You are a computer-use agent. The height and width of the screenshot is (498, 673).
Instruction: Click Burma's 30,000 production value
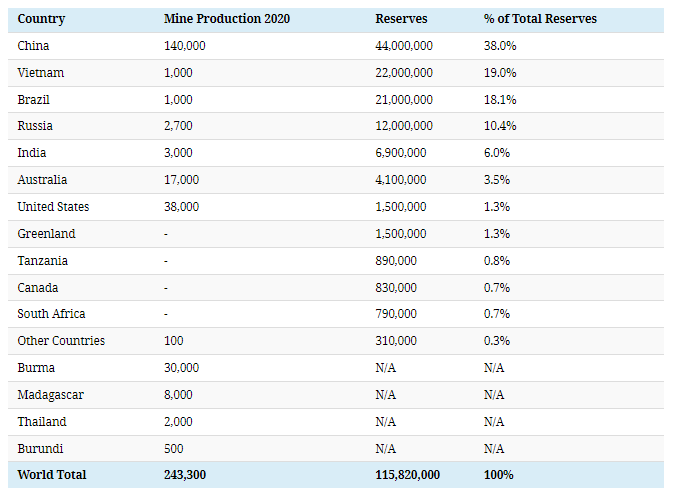coord(181,367)
